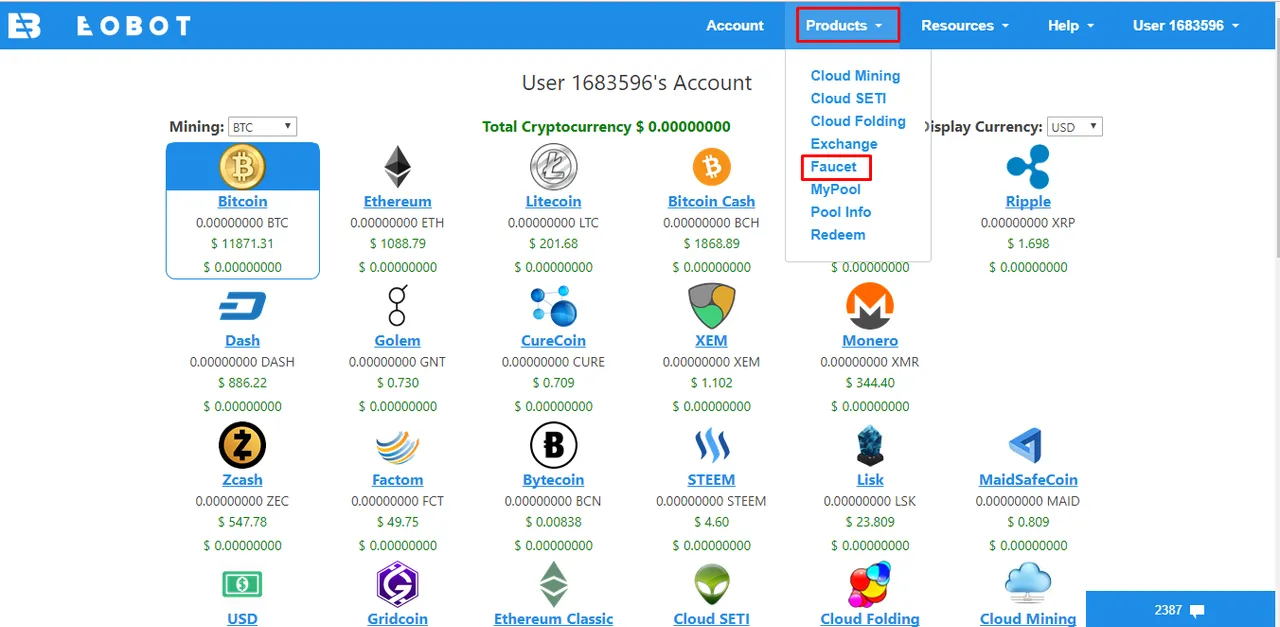
Task: Click the Factom icon
Action: (398, 445)
